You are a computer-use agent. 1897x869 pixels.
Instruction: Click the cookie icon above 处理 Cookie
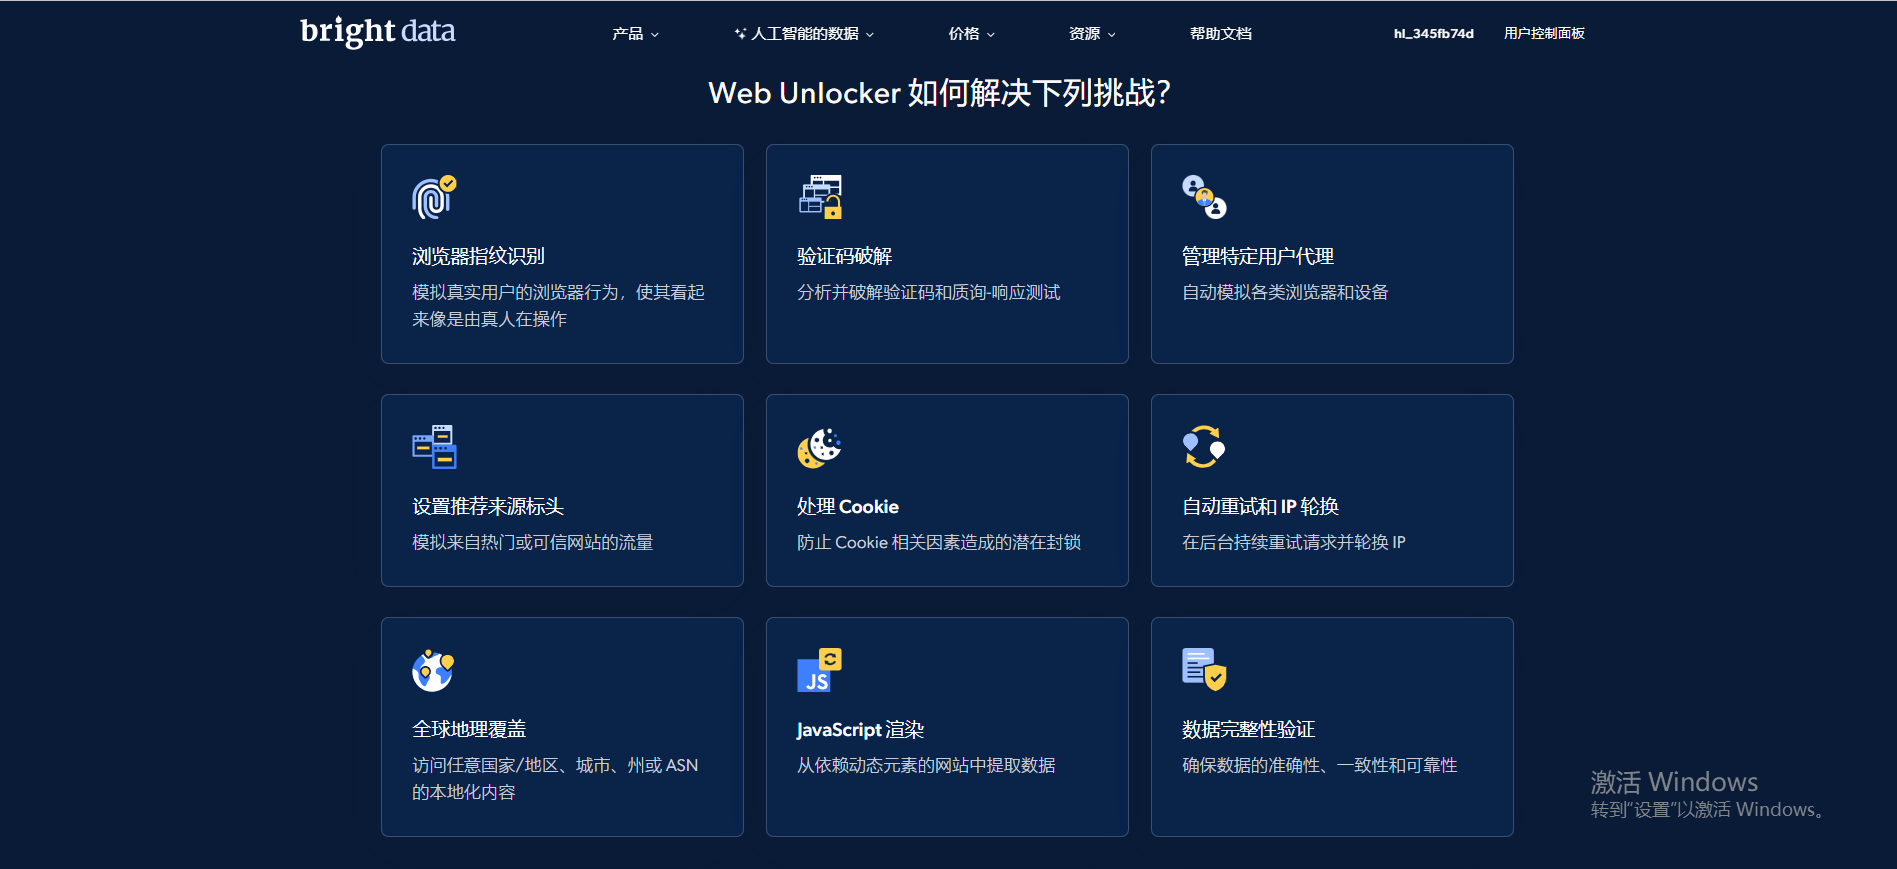pos(820,447)
